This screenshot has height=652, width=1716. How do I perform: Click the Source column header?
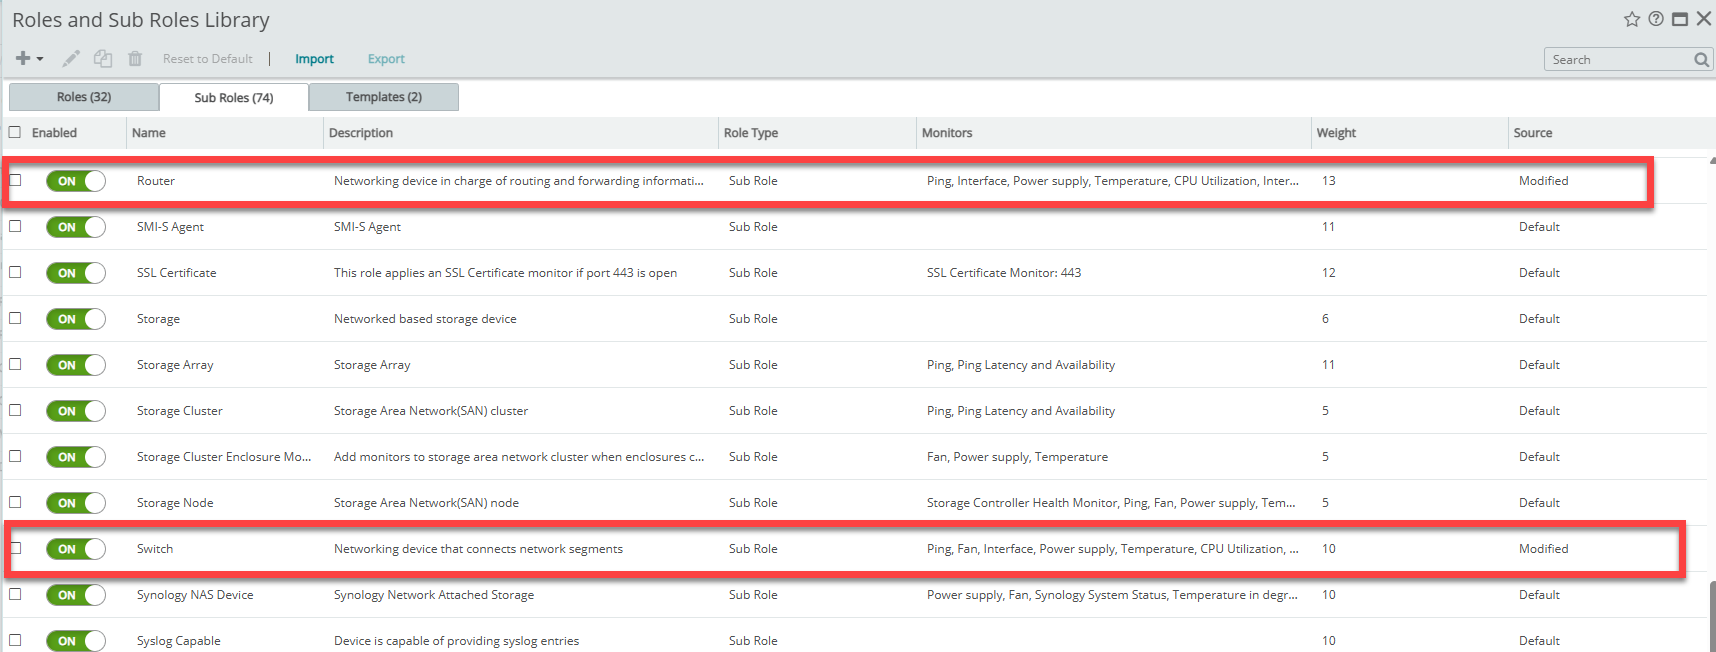[x=1533, y=133]
